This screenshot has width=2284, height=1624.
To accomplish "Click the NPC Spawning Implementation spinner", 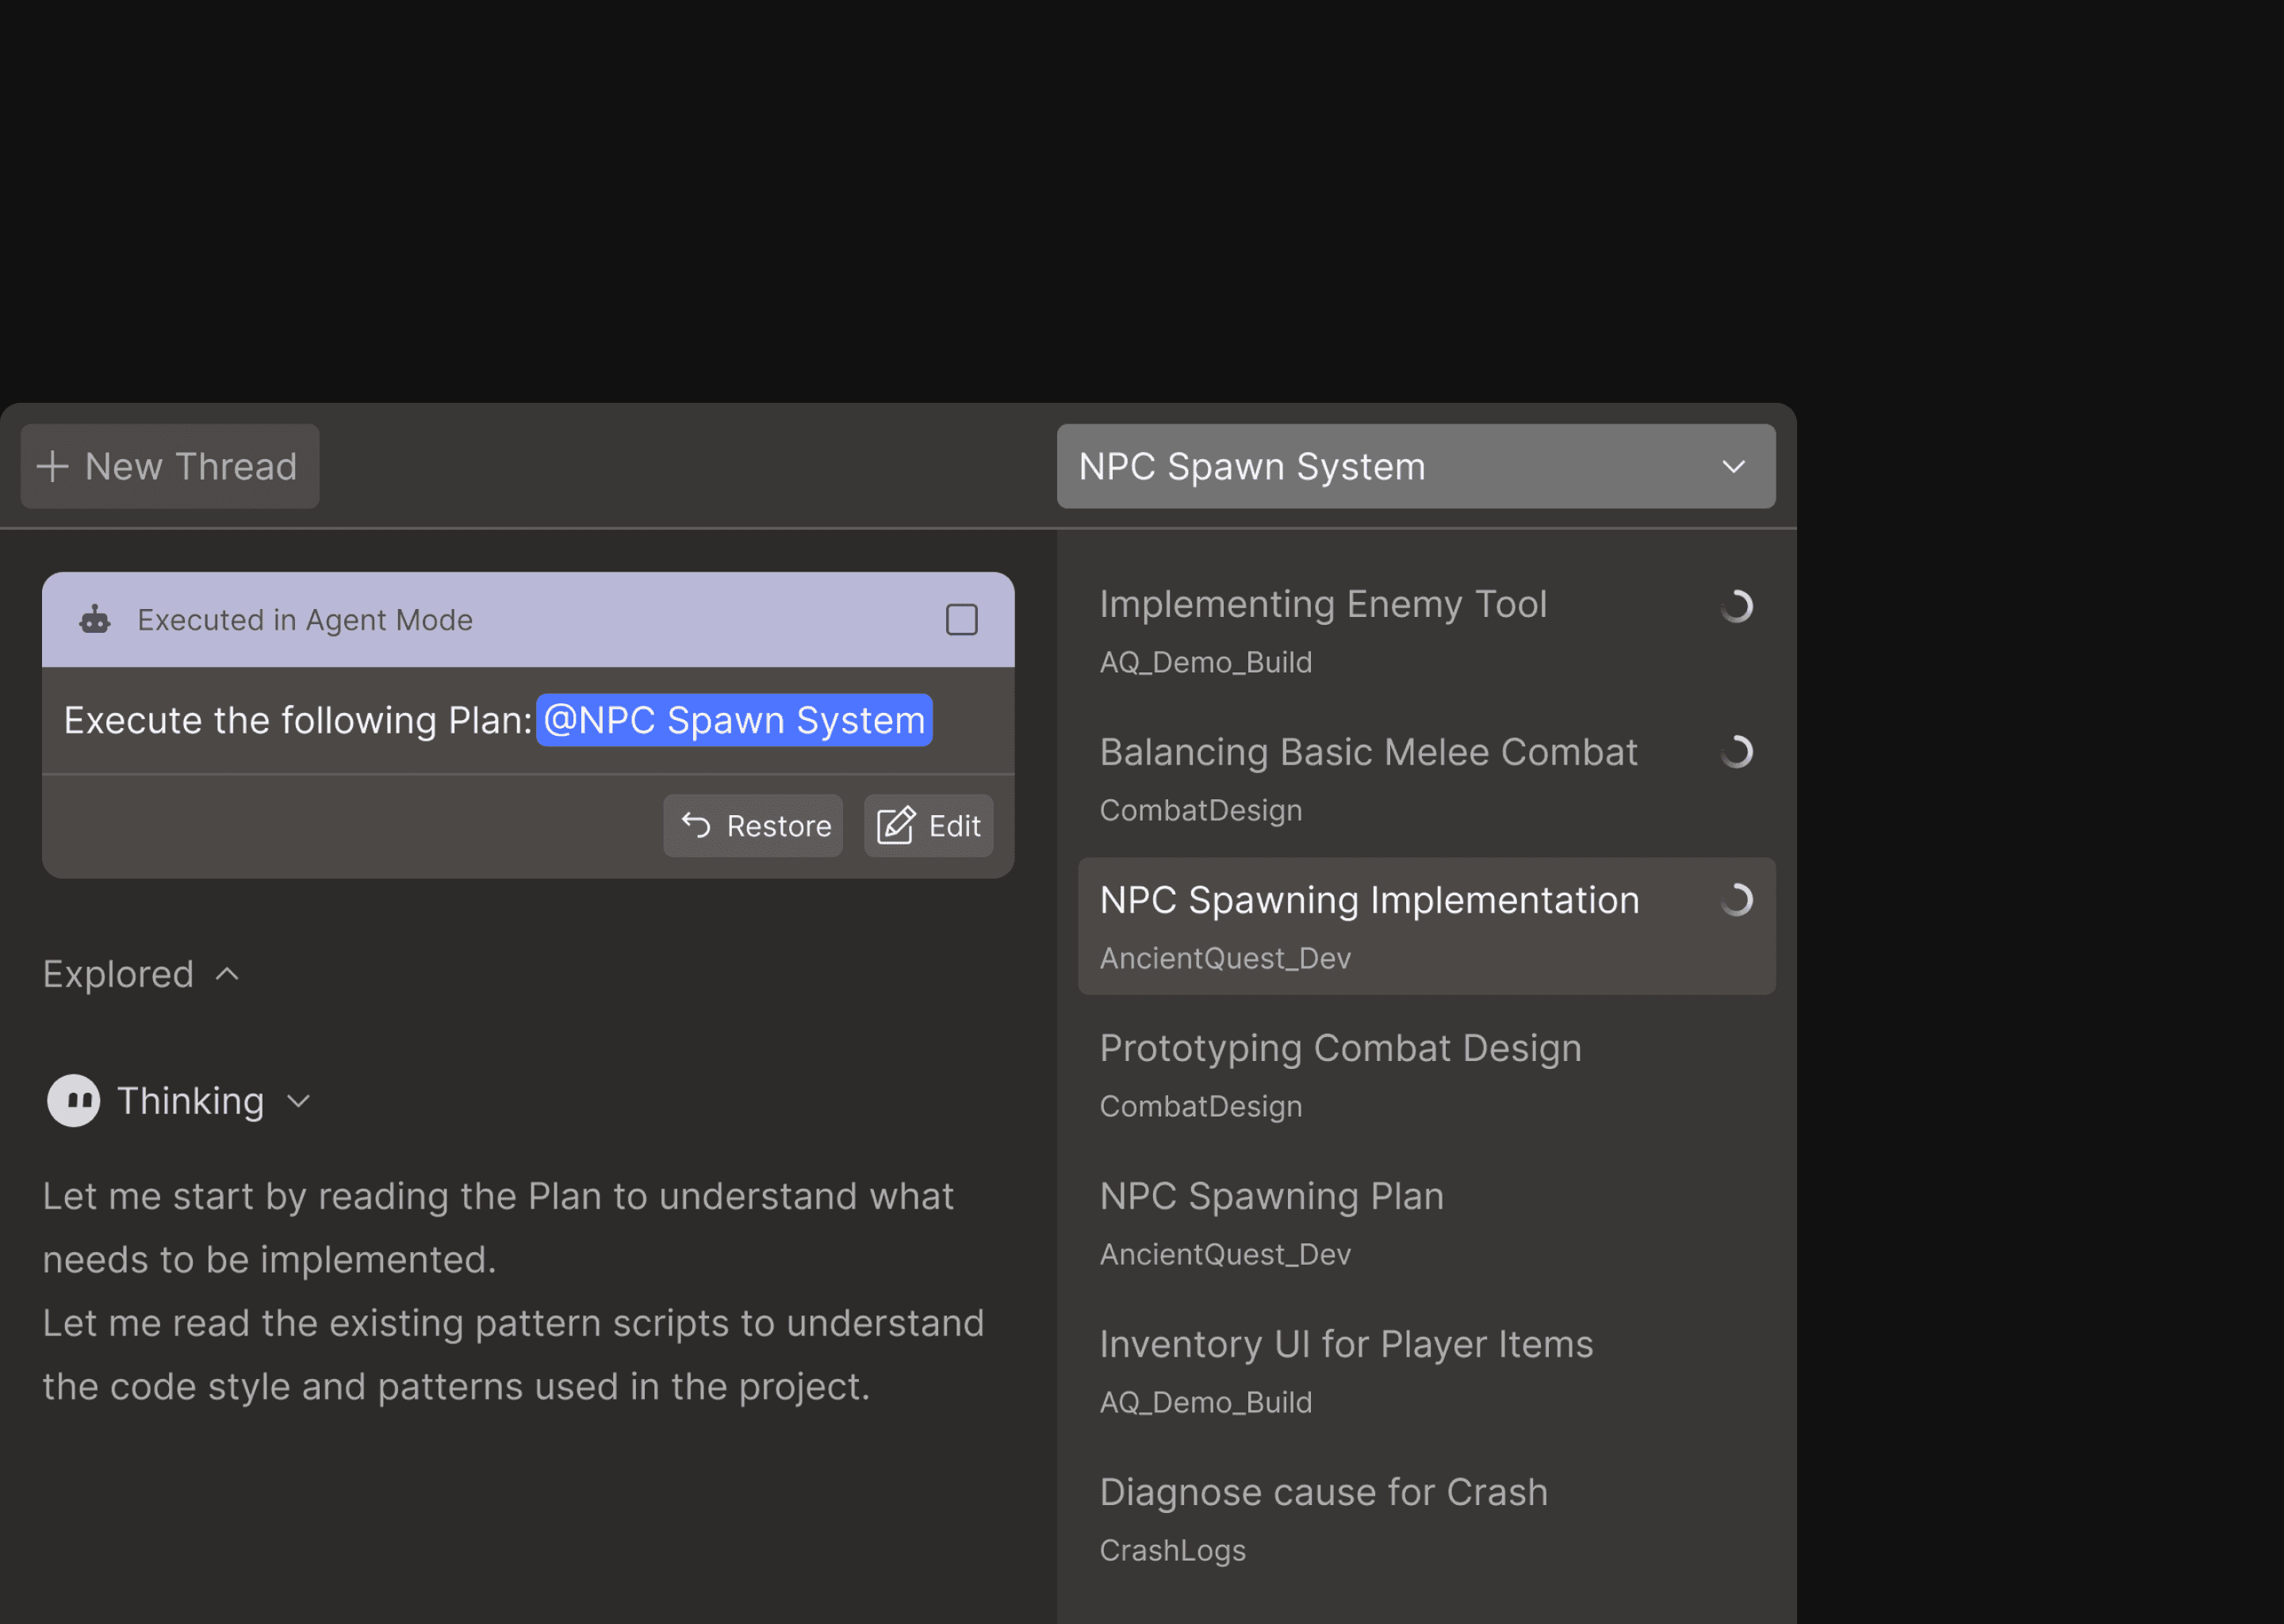I will pyautogui.click(x=1737, y=900).
